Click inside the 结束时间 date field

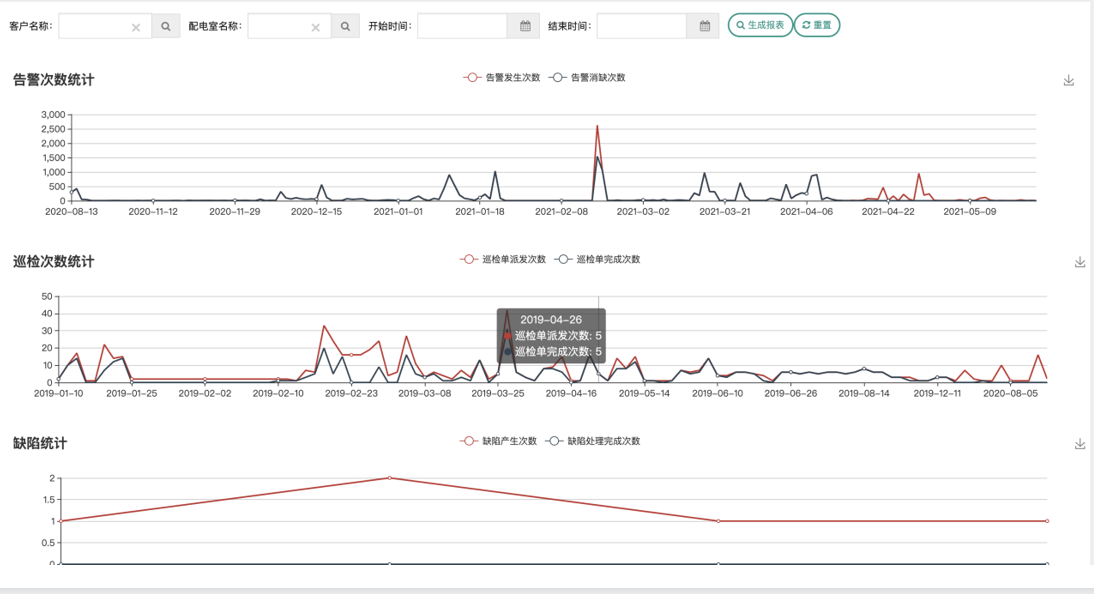point(641,27)
